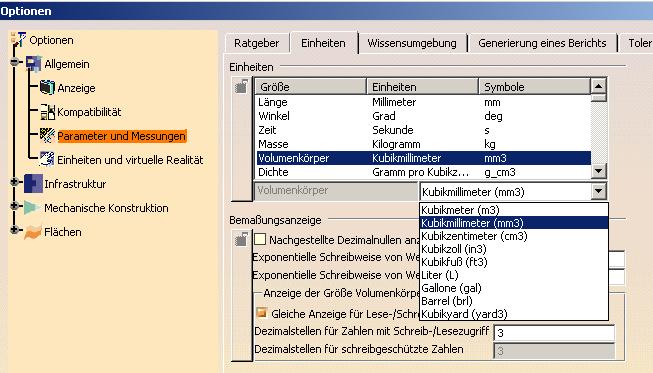Screen dimensions: 653x373
Task: Choose Kubikfuß (ft3) from the list
Action: point(514,262)
